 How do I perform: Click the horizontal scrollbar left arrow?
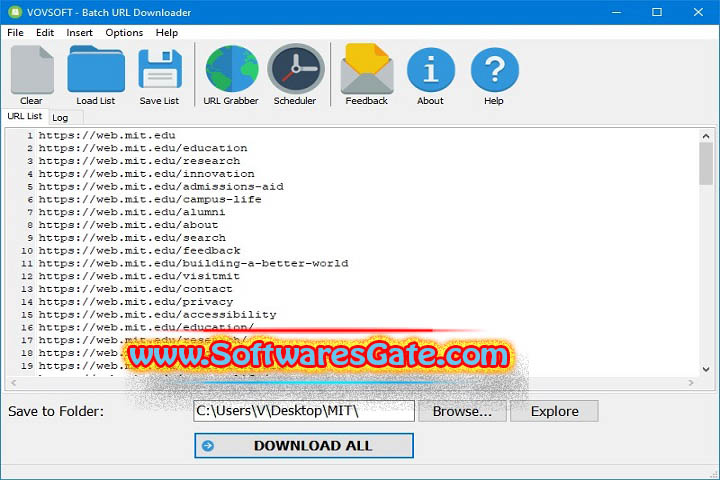pos(13,383)
